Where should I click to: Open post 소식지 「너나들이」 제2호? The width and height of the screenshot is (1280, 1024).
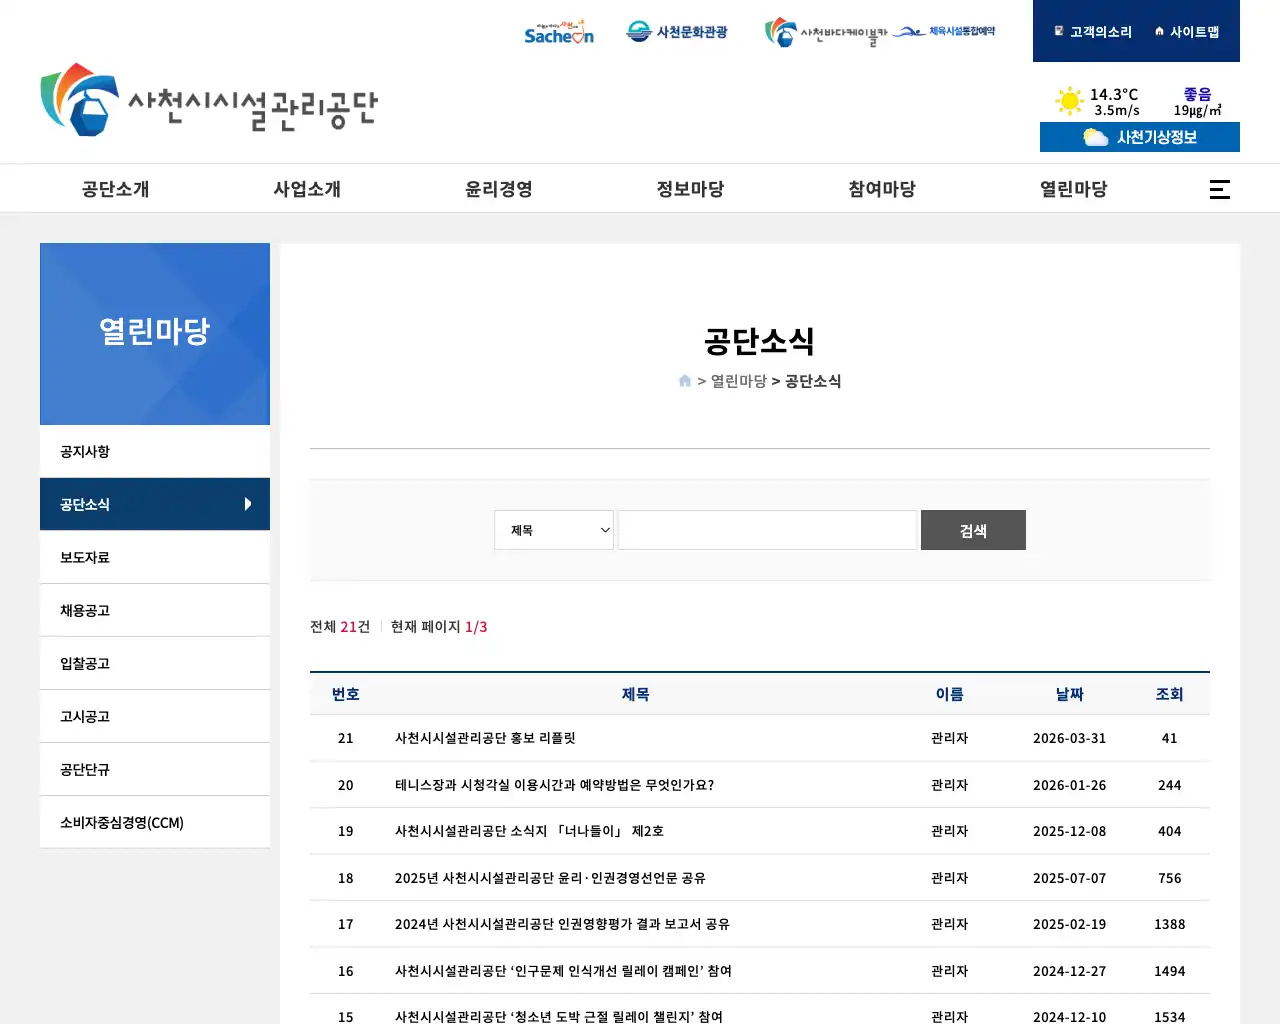coord(529,831)
